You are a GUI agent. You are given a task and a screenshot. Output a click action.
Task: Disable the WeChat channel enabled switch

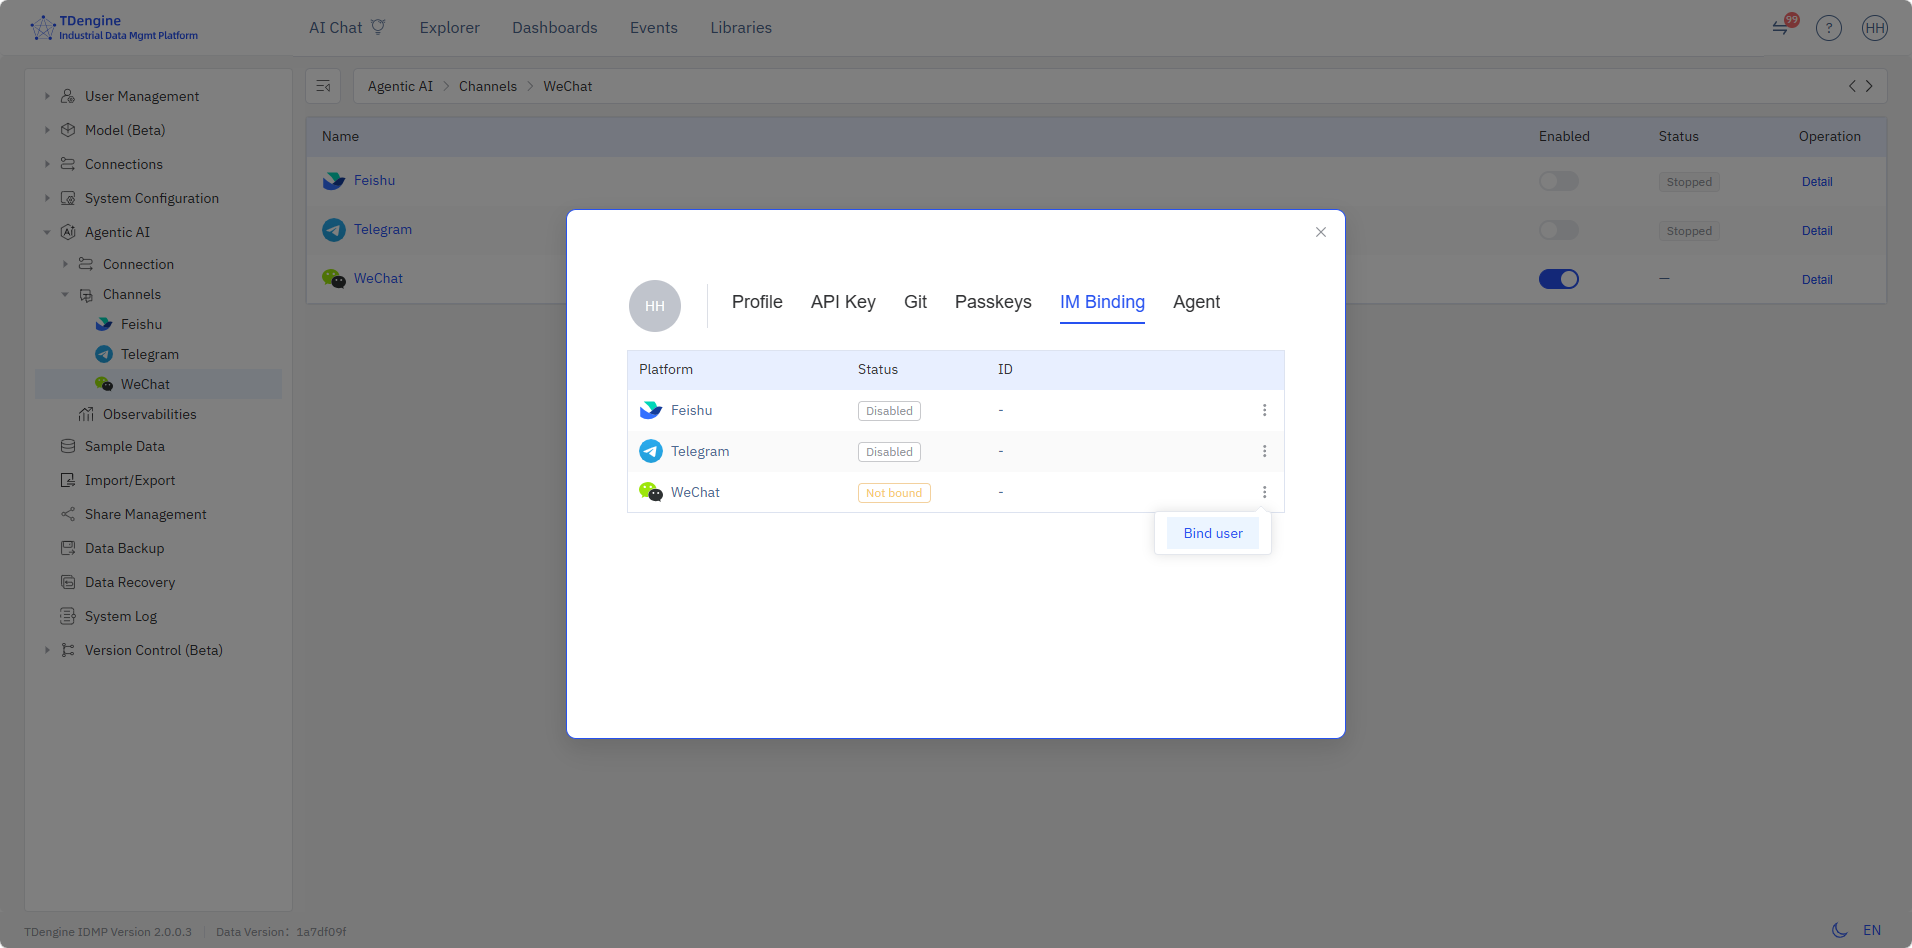(x=1558, y=279)
